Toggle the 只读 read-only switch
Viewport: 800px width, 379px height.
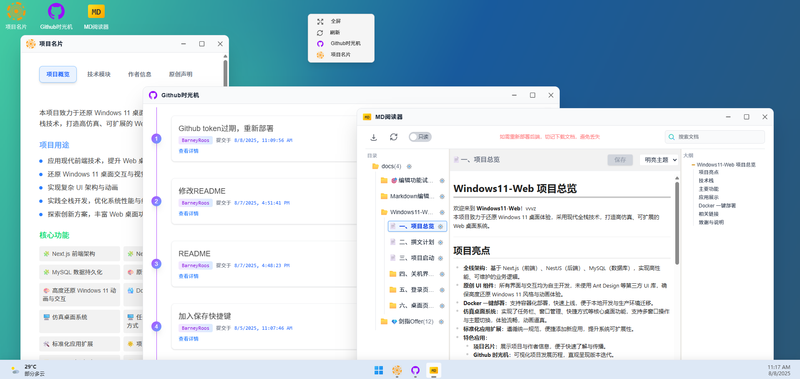[420, 137]
